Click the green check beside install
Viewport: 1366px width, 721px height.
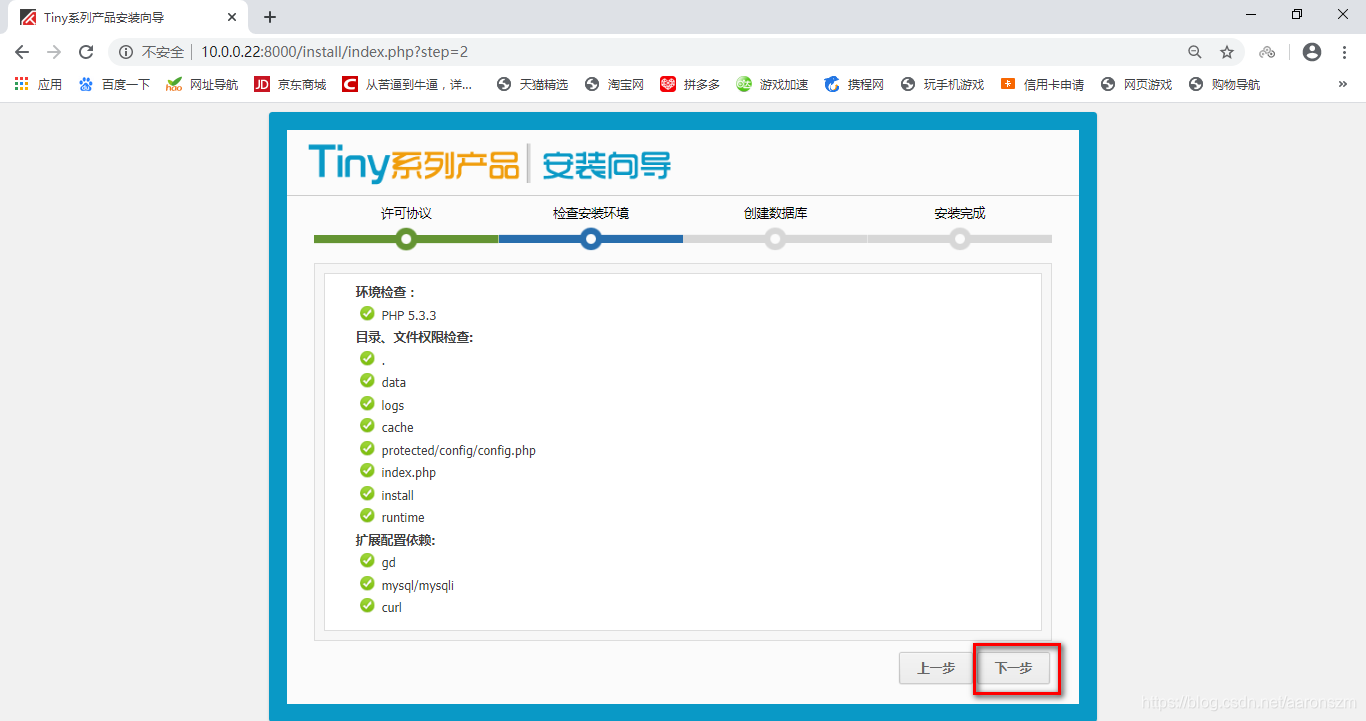(x=367, y=493)
